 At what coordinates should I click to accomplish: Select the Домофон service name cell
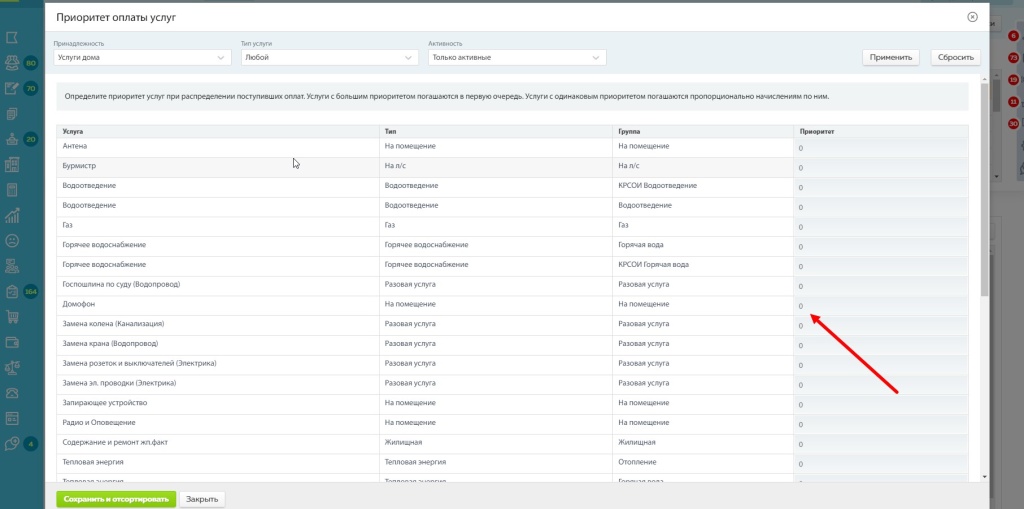(x=217, y=304)
